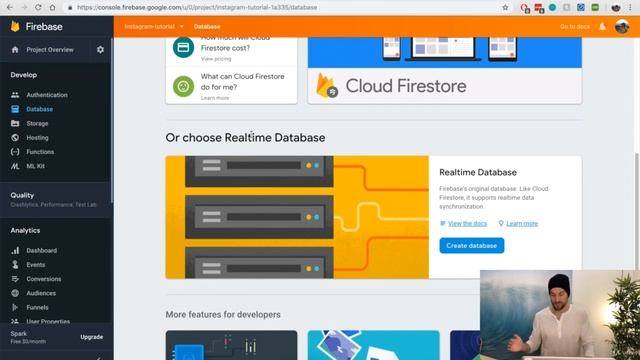Click View pricing link
Screen dimensions: 640x360
pyautogui.click(x=216, y=59)
